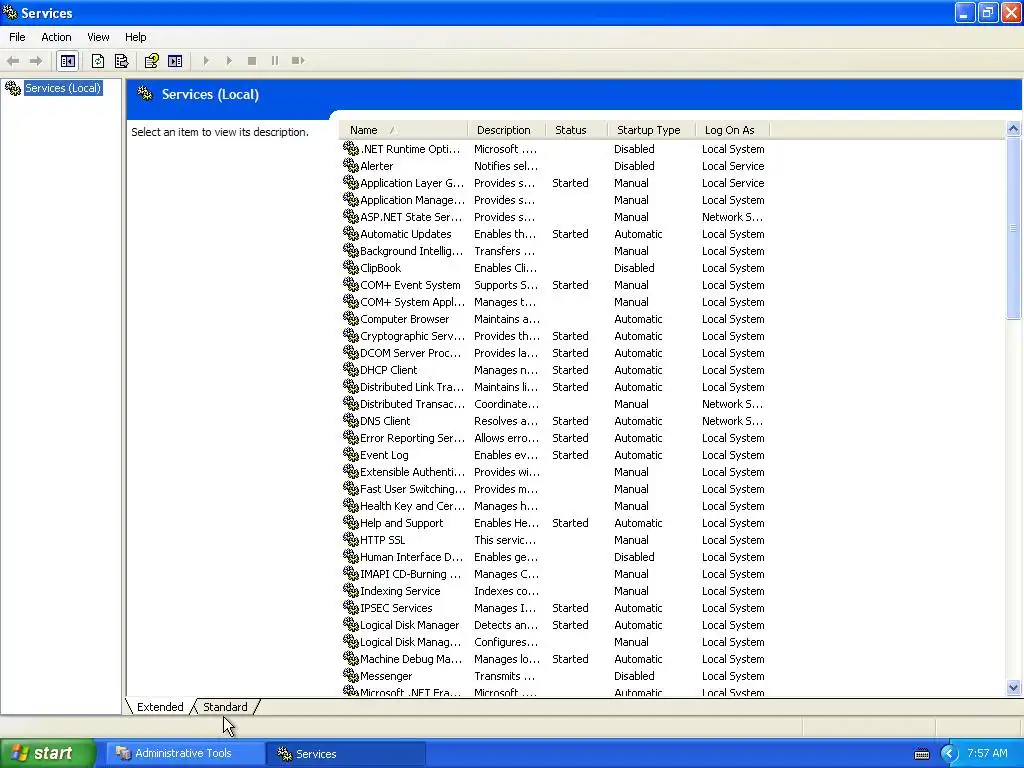Viewport: 1024px width, 768px height.
Task: Select Distributed Link Tra... service
Action: [411, 387]
